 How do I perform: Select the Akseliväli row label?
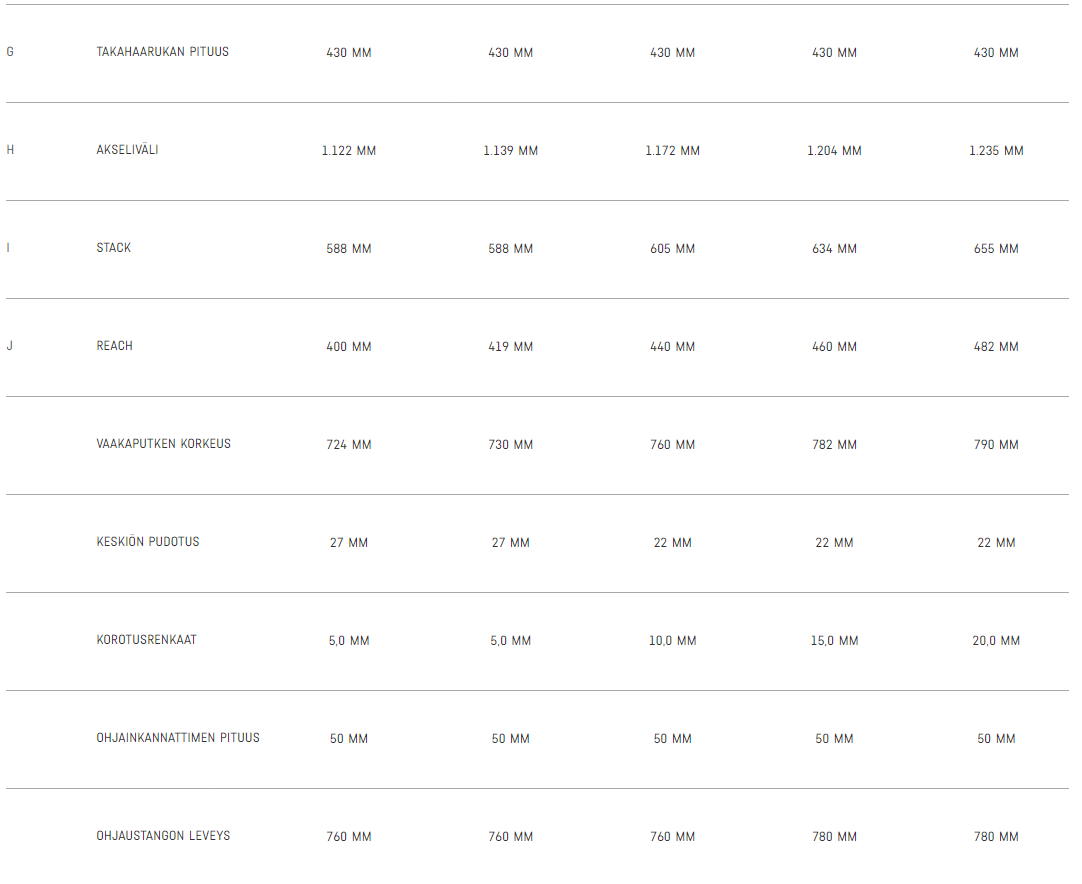[127, 150]
